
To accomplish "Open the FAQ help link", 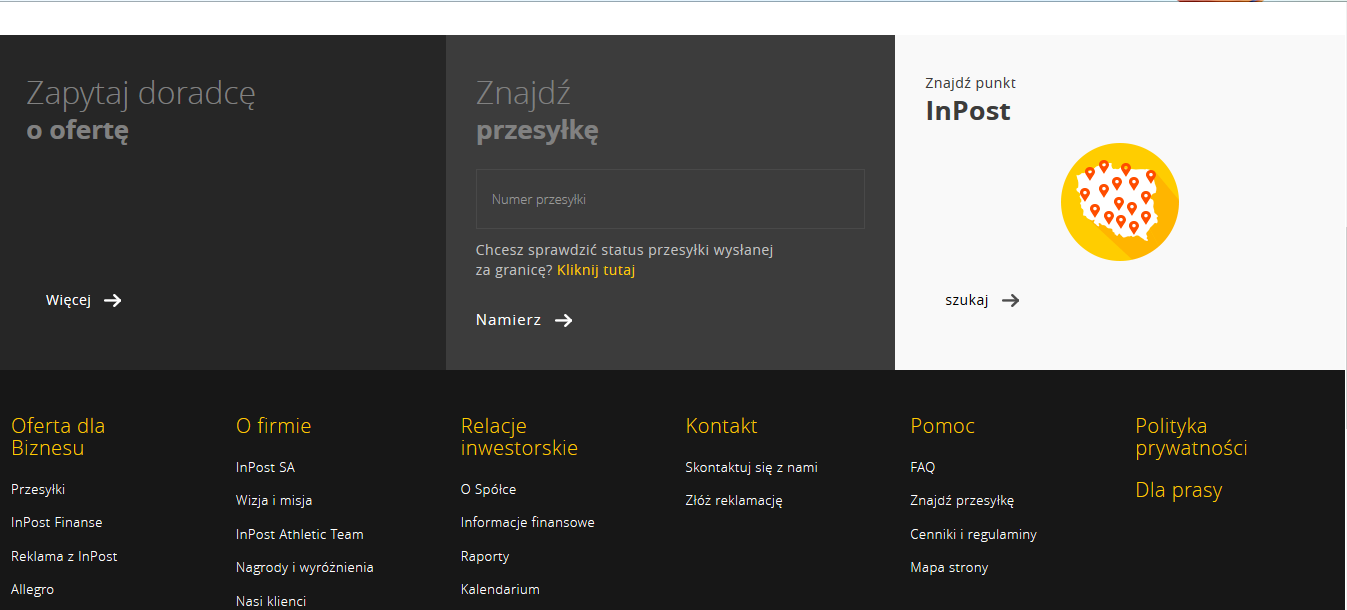I will click(922, 467).
